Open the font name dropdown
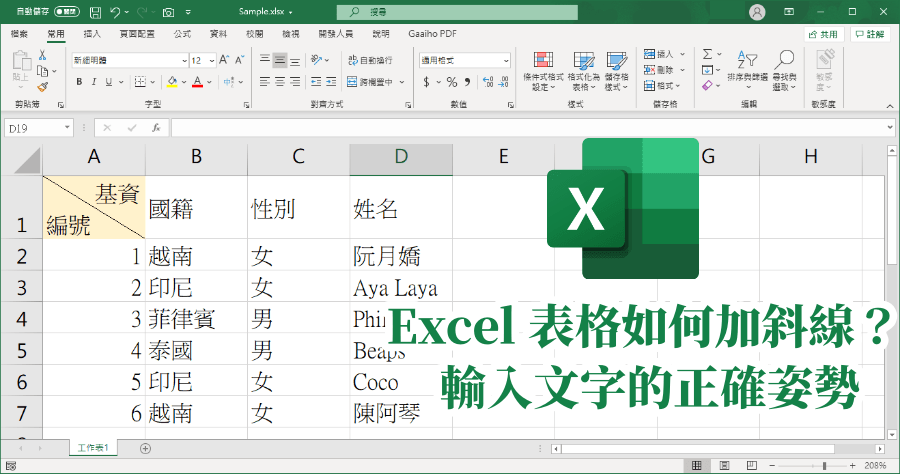The image size is (900, 474). click(184, 60)
